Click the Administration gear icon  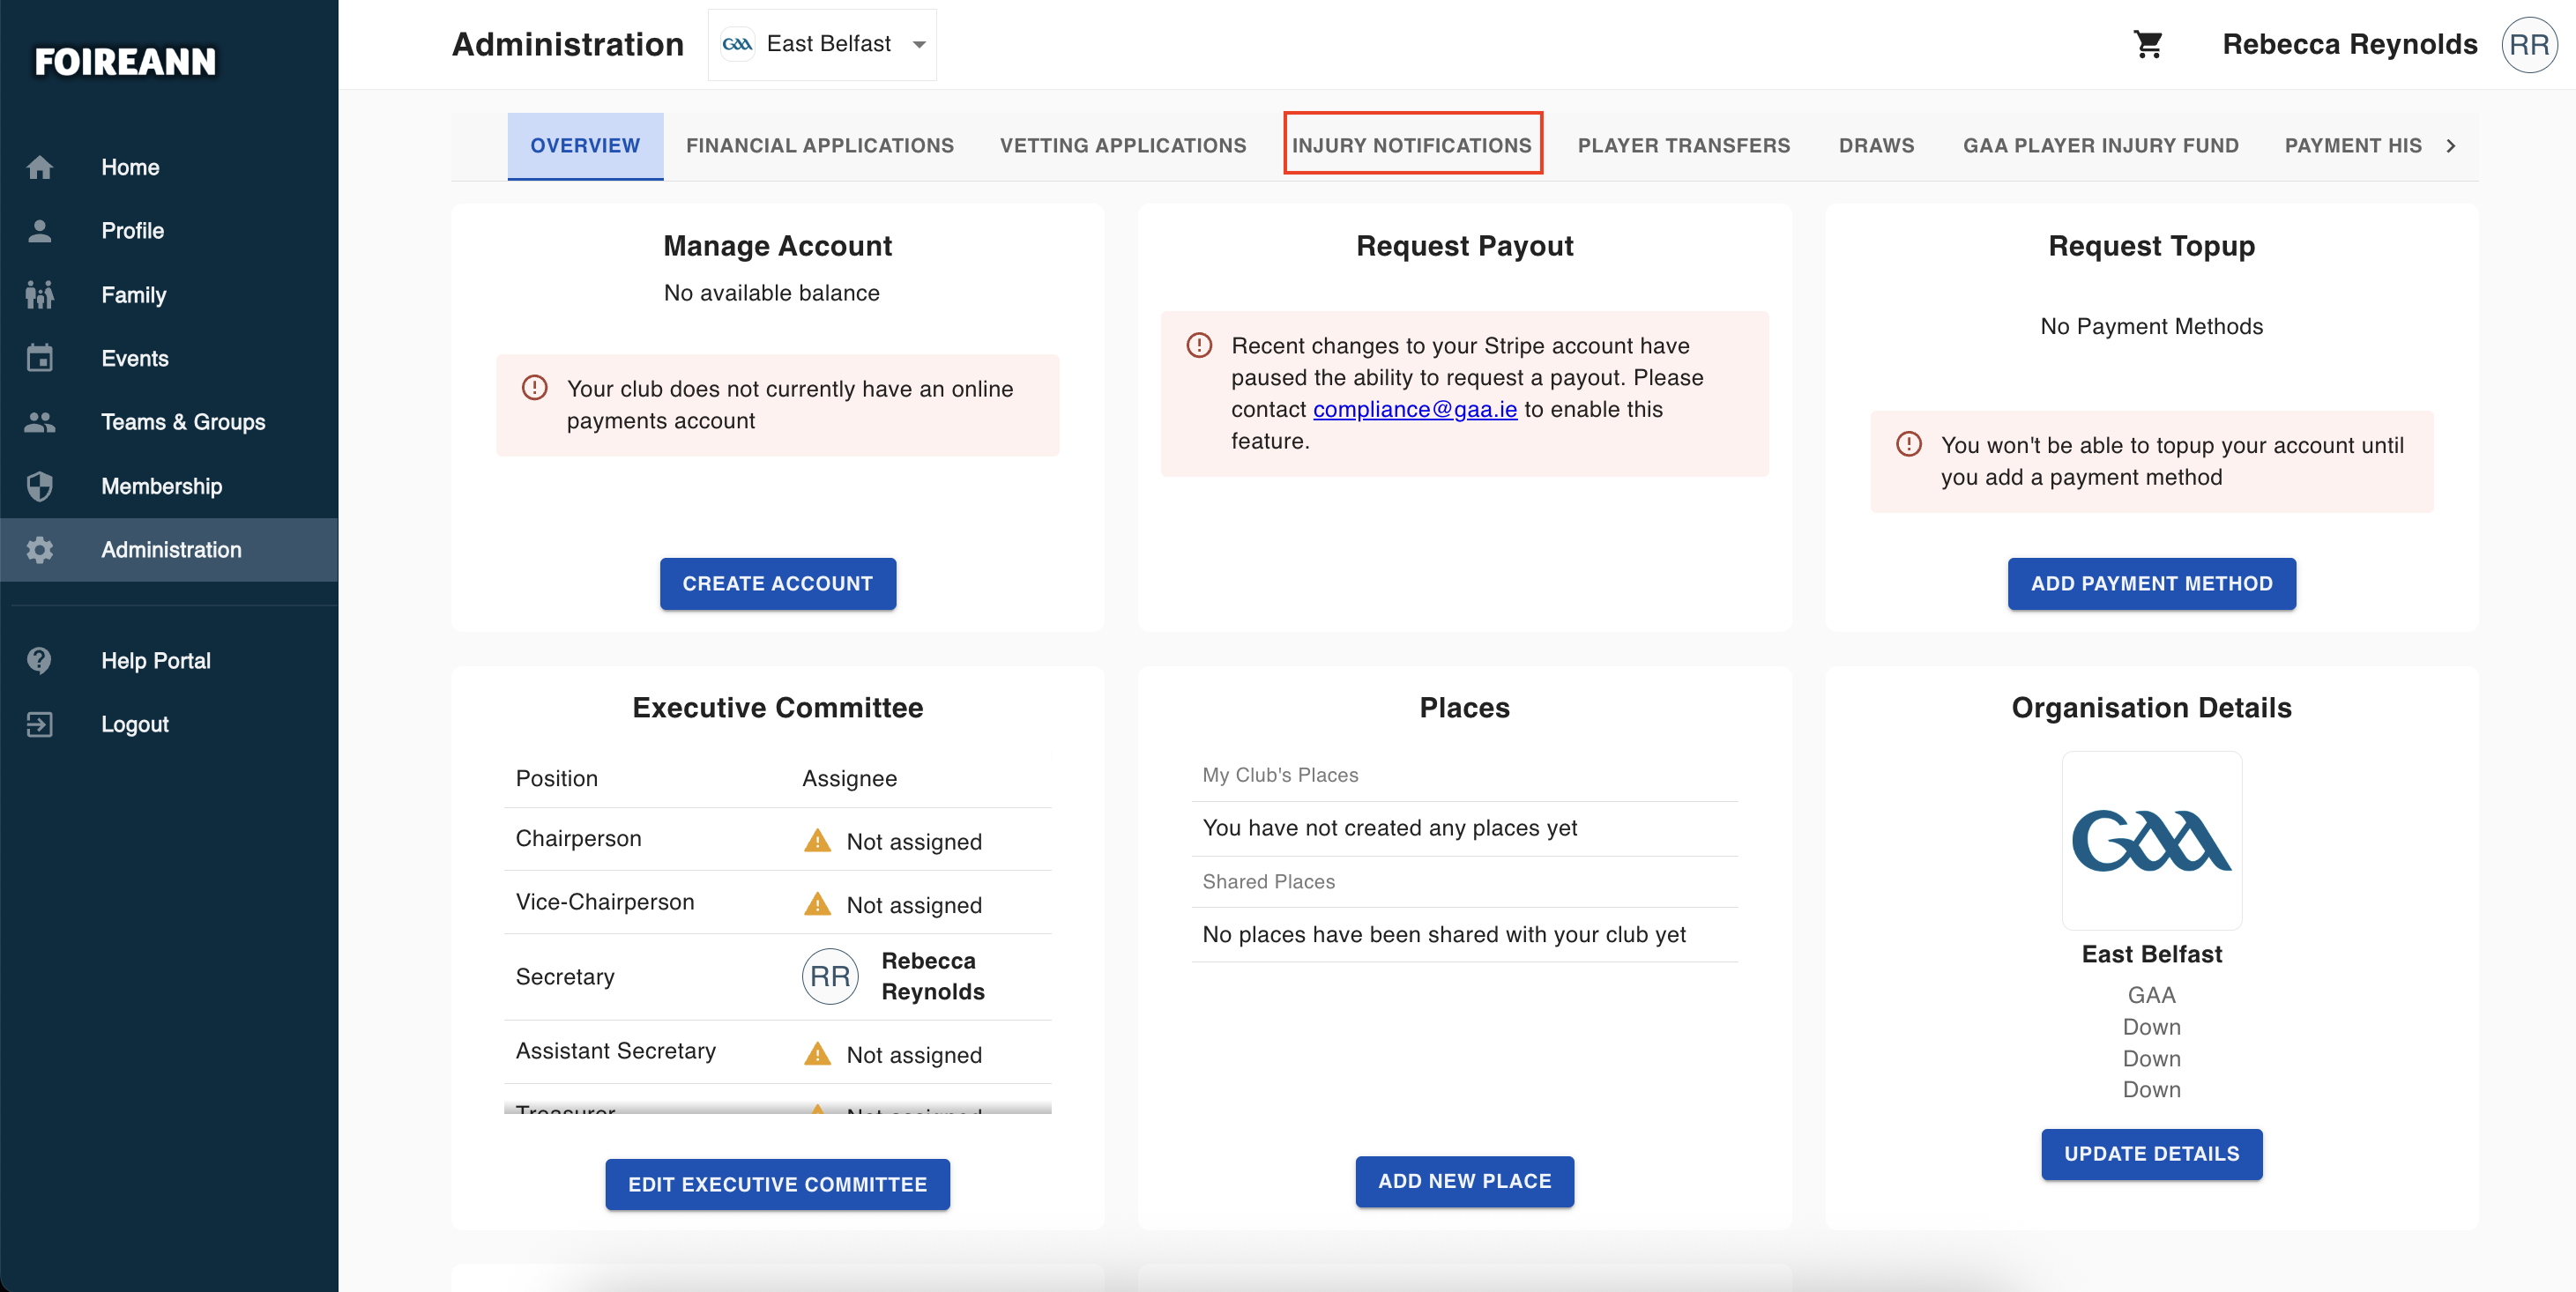coord(40,550)
